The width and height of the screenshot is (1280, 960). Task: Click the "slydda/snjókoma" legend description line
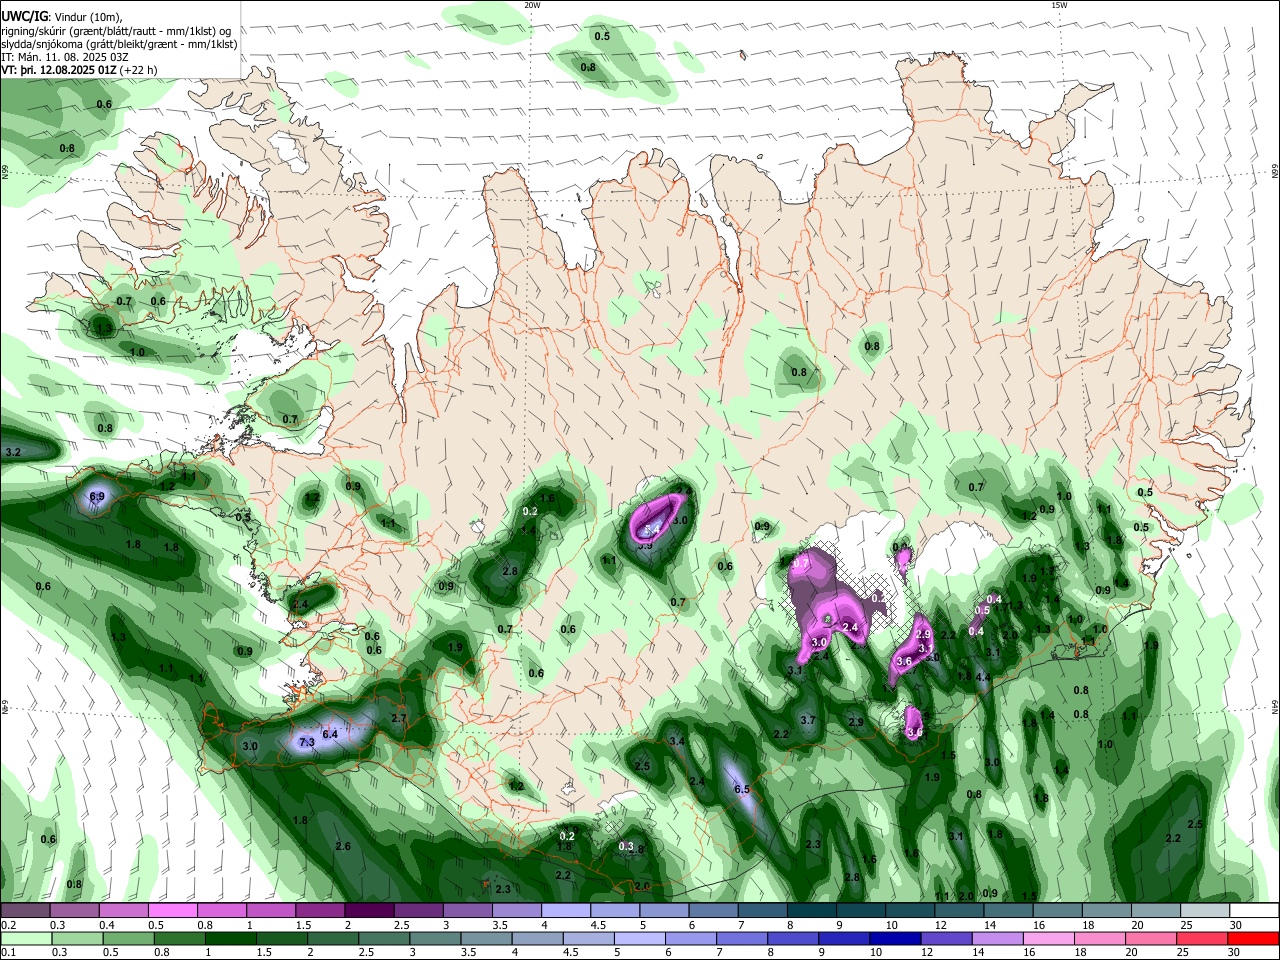119,44
